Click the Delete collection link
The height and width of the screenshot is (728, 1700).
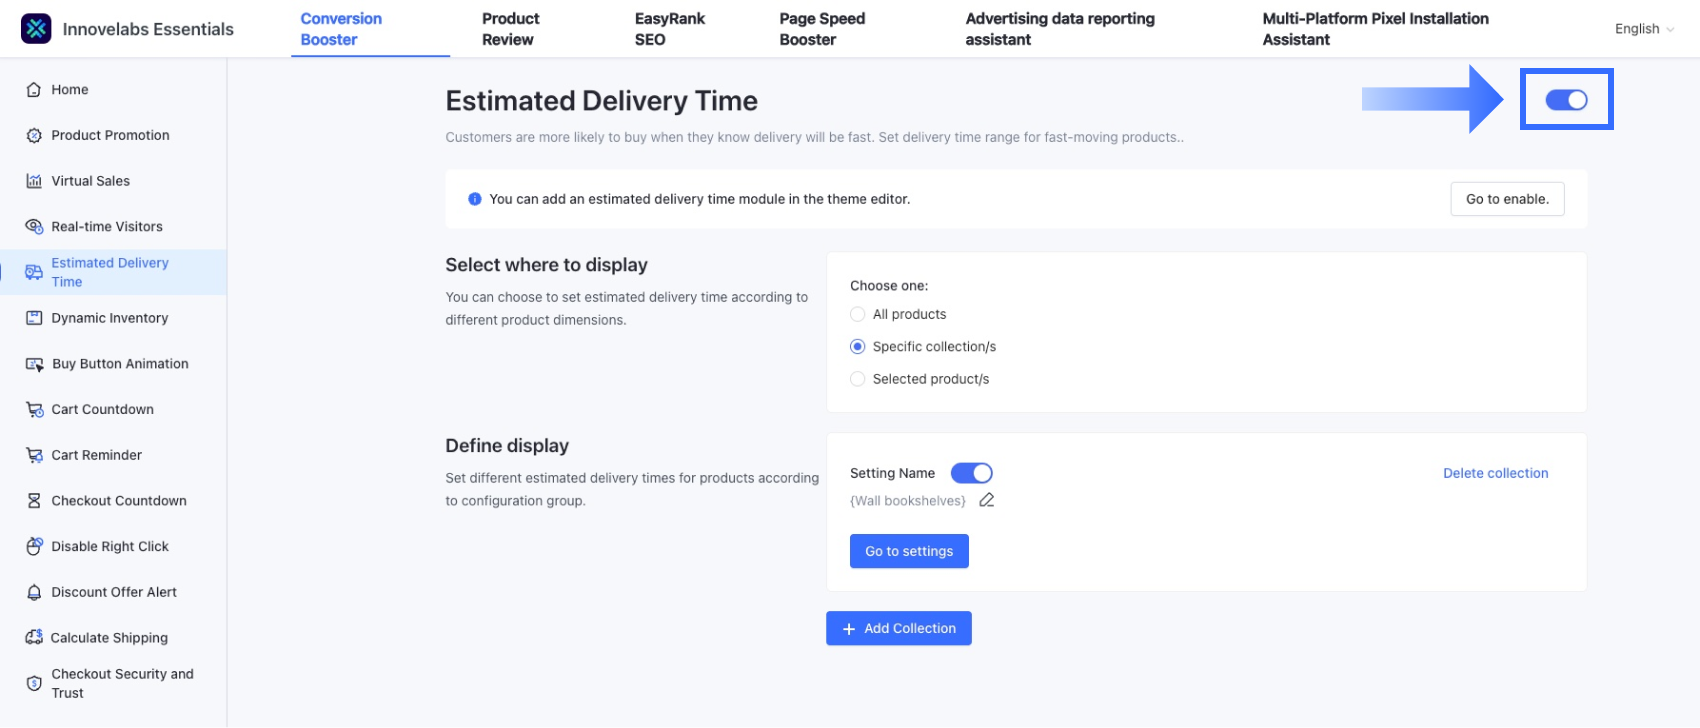(1495, 473)
